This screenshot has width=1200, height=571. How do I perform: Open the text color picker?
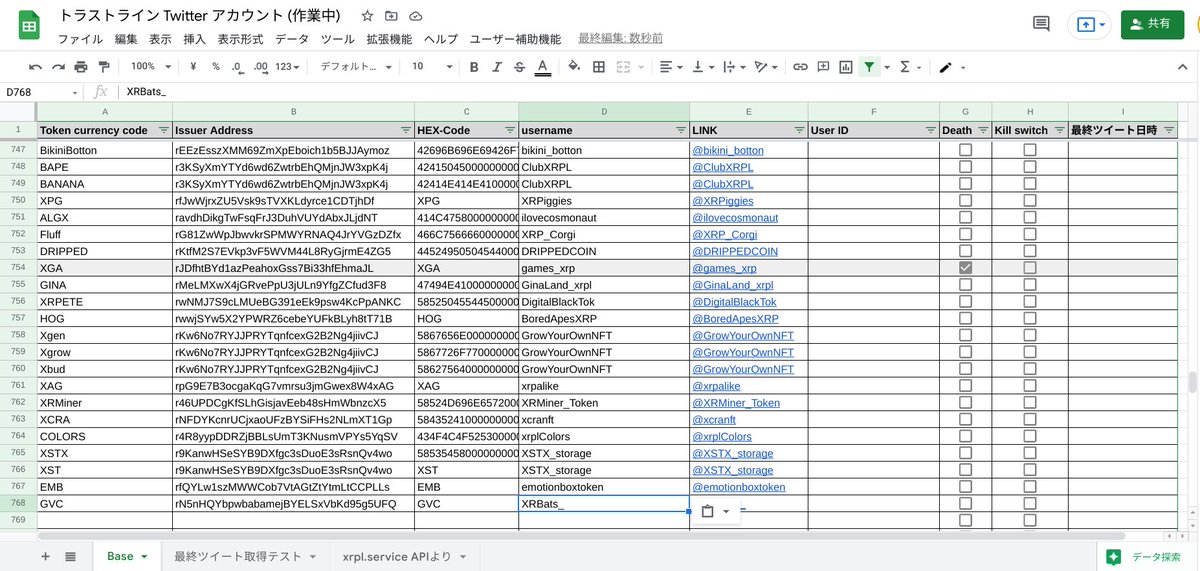click(542, 67)
